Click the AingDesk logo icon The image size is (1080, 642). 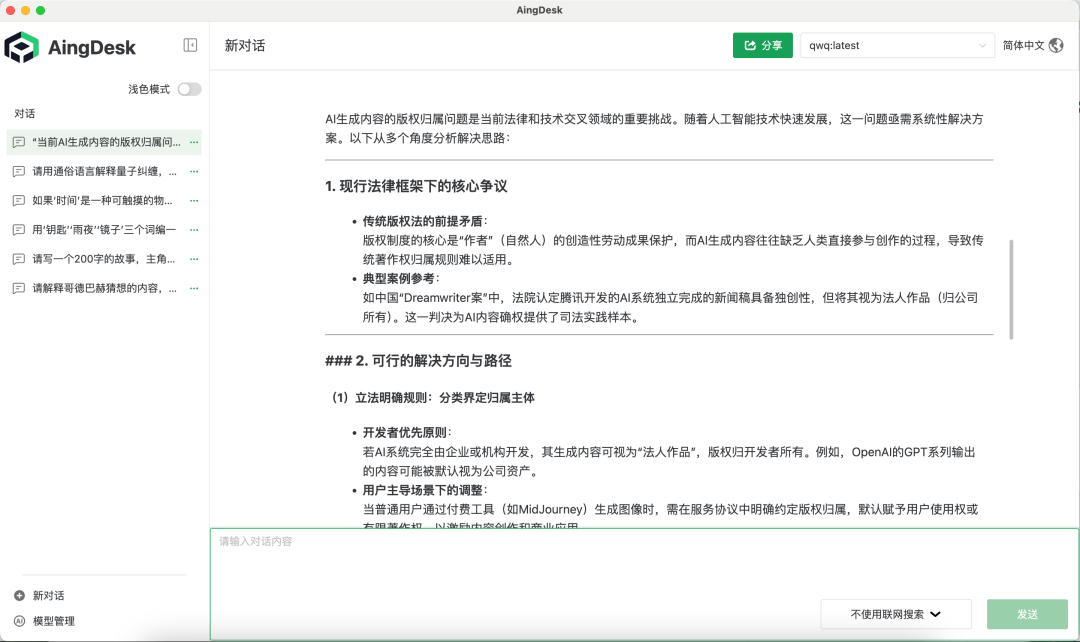pyautogui.click(x=21, y=47)
